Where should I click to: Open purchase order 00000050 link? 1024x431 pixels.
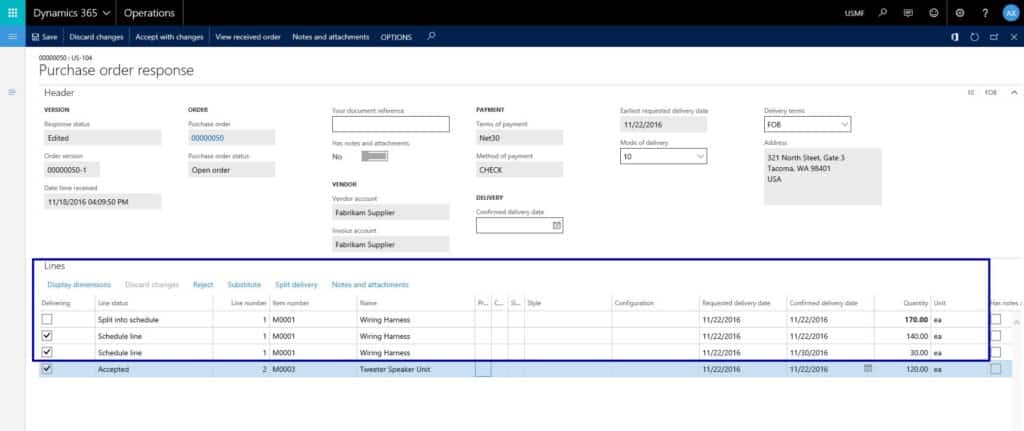tap(208, 138)
